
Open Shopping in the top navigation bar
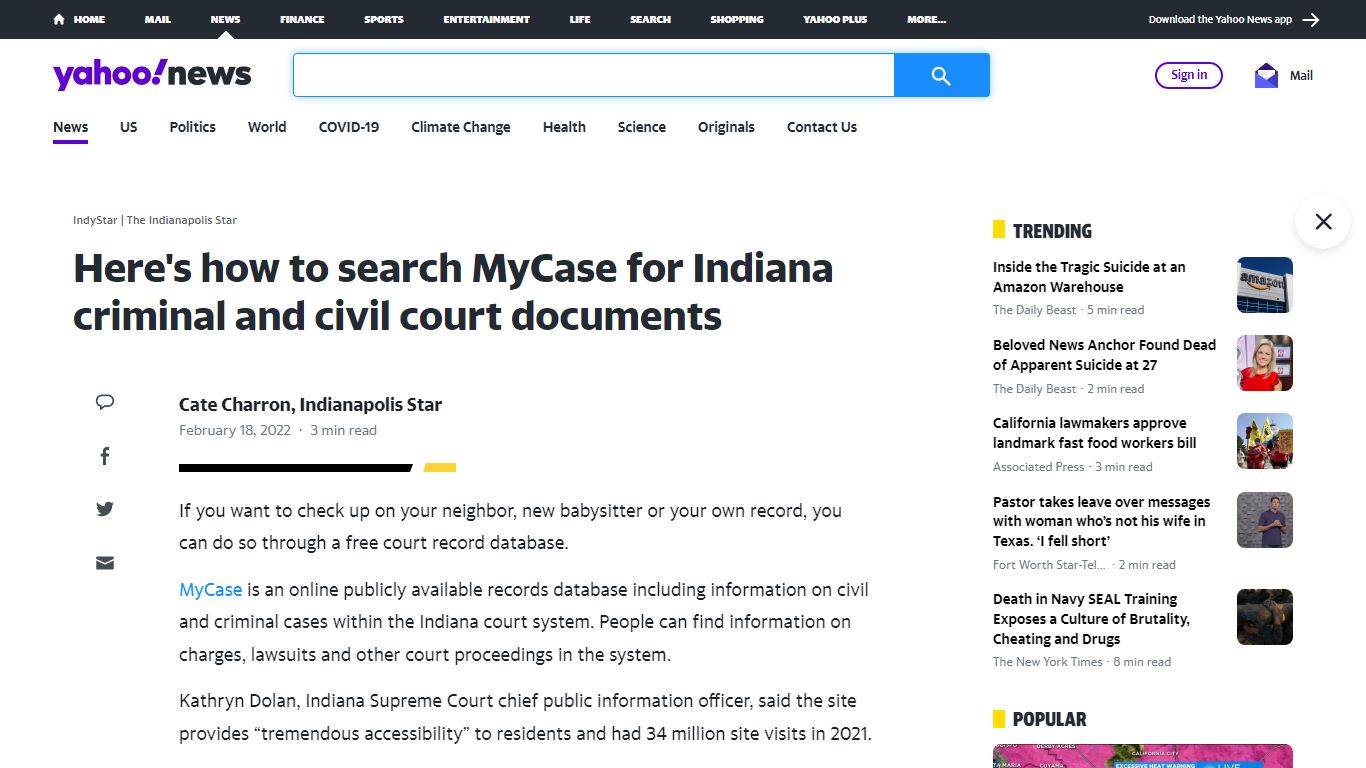coord(737,19)
